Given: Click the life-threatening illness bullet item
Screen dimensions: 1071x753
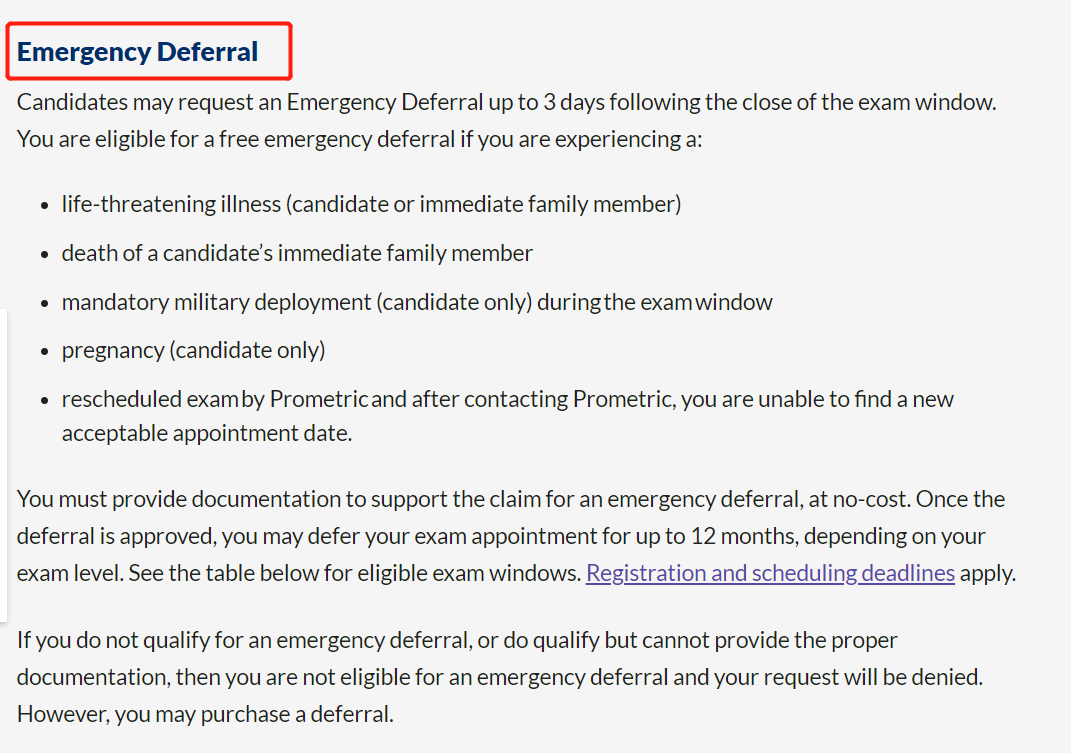Looking at the screenshot, I should 372,204.
